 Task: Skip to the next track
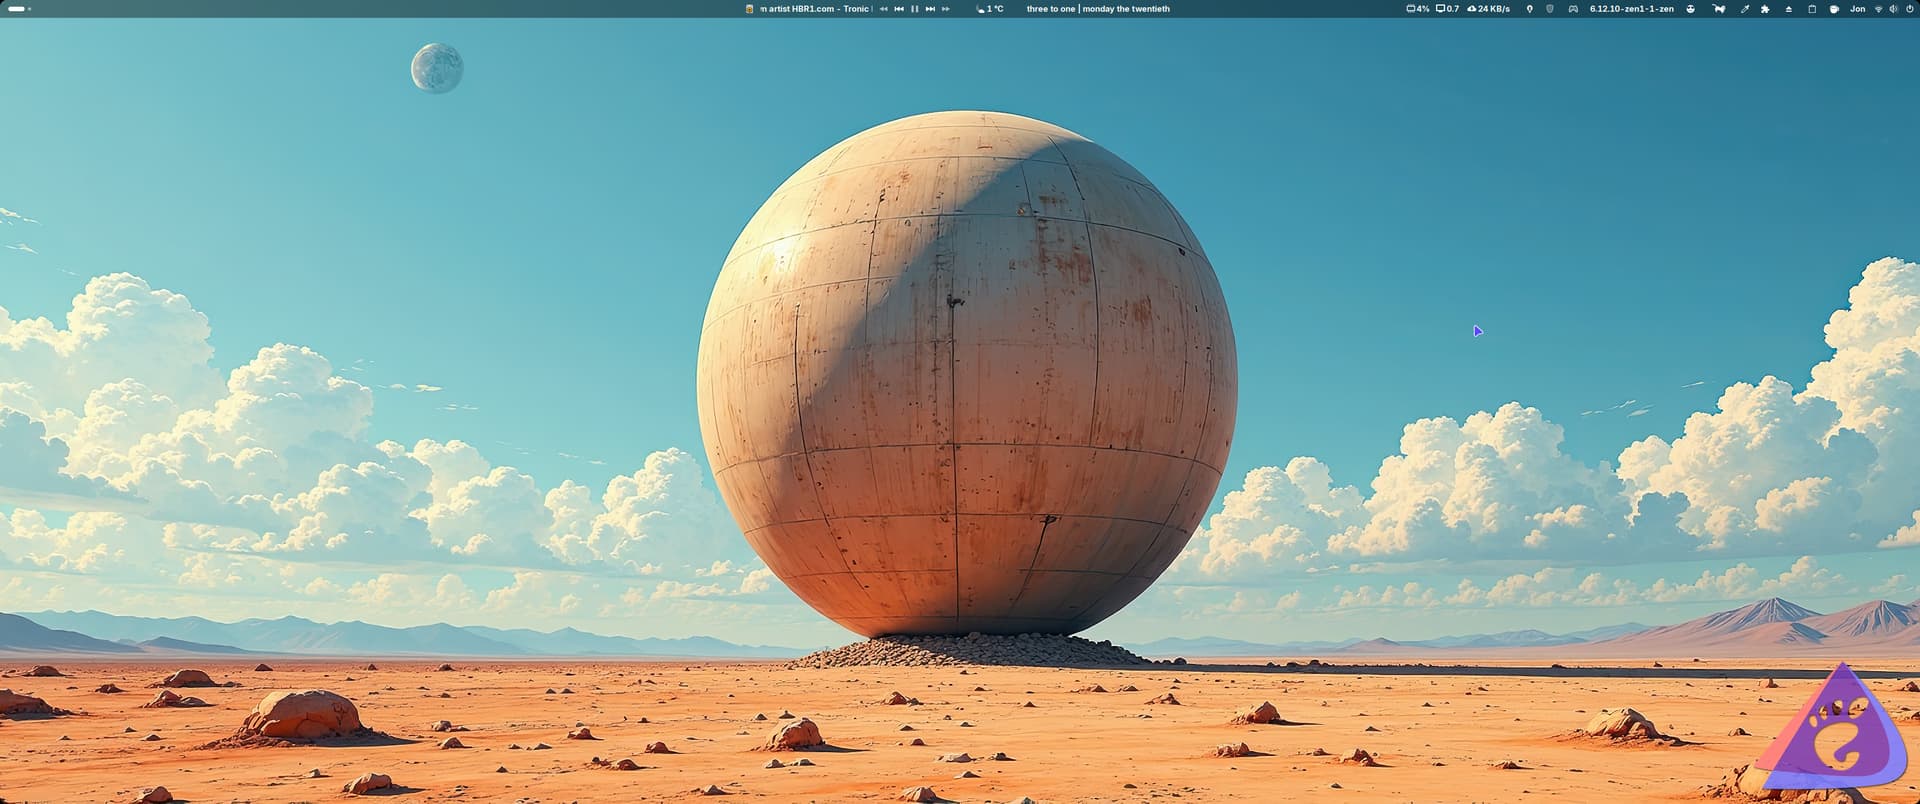pos(930,9)
